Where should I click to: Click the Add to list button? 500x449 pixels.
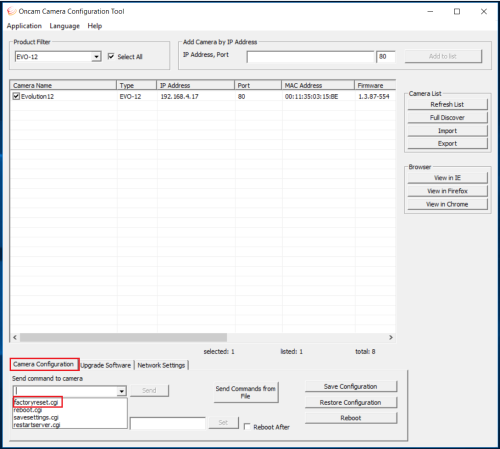coord(443,56)
